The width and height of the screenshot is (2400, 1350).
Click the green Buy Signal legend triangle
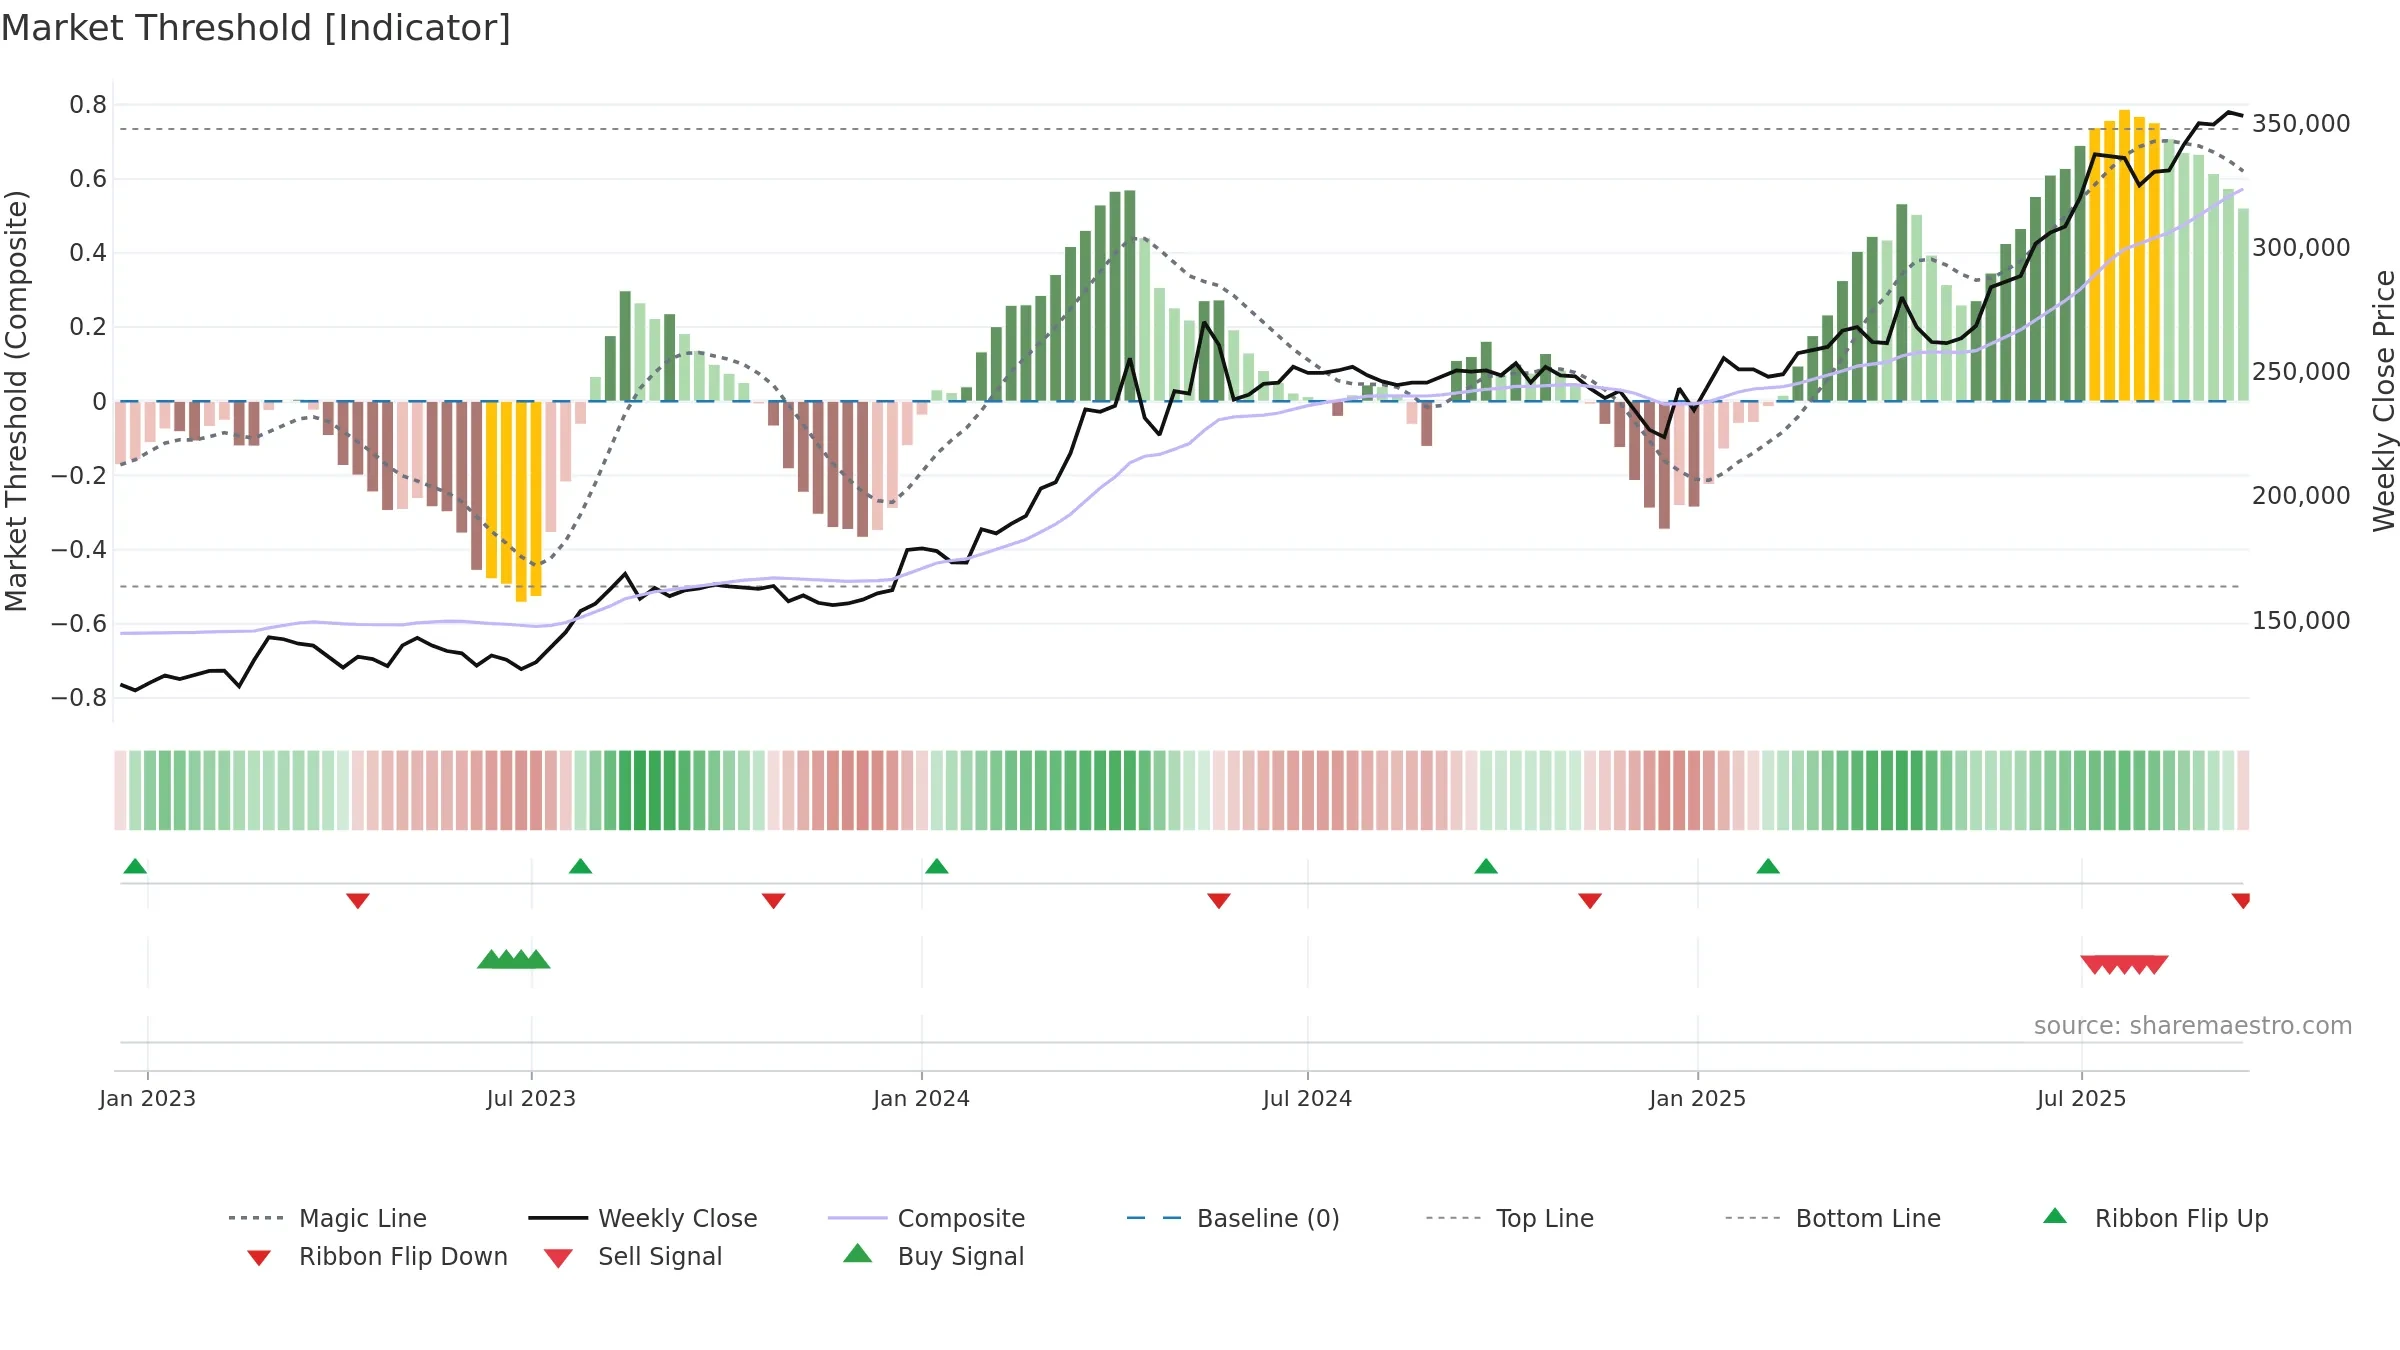click(x=858, y=1253)
